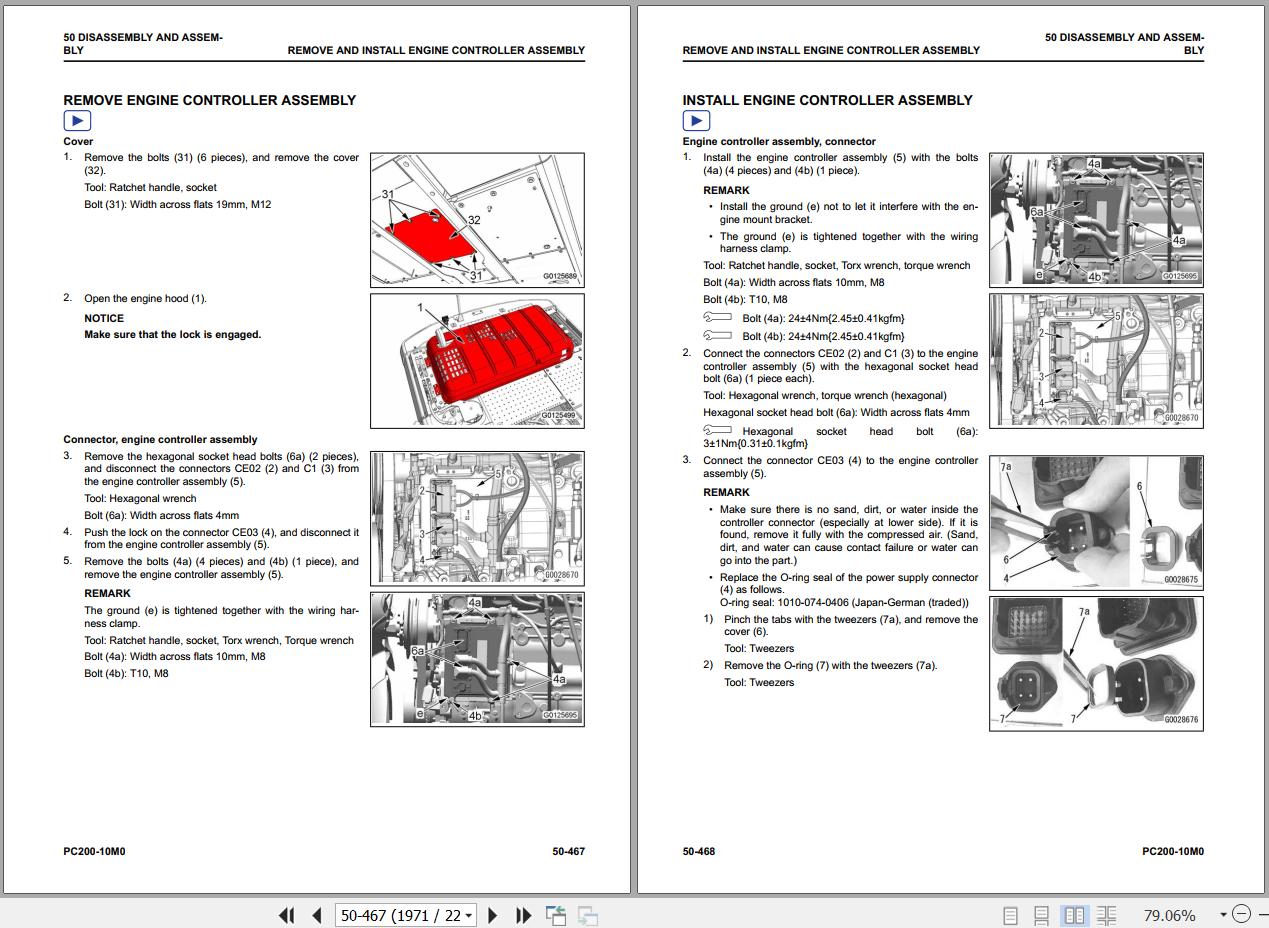
Task: Select the two-page facing view
Action: pos(1074,915)
